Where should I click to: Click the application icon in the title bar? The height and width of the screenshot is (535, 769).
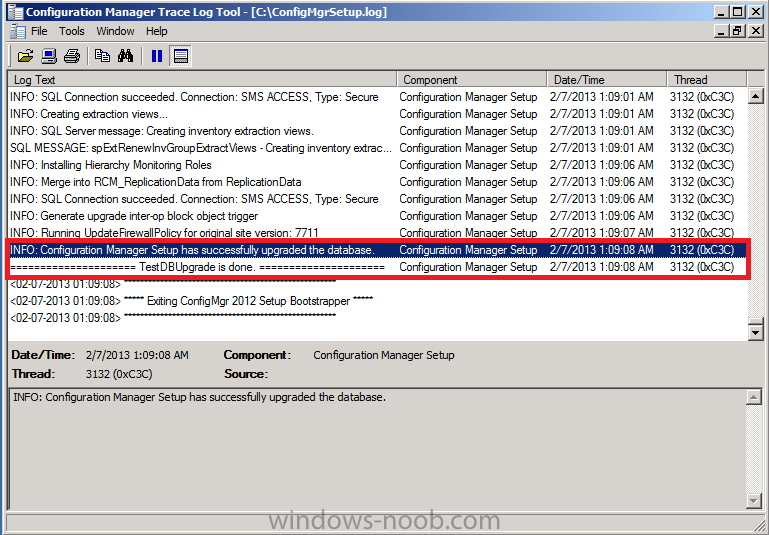pyautogui.click(x=16, y=12)
